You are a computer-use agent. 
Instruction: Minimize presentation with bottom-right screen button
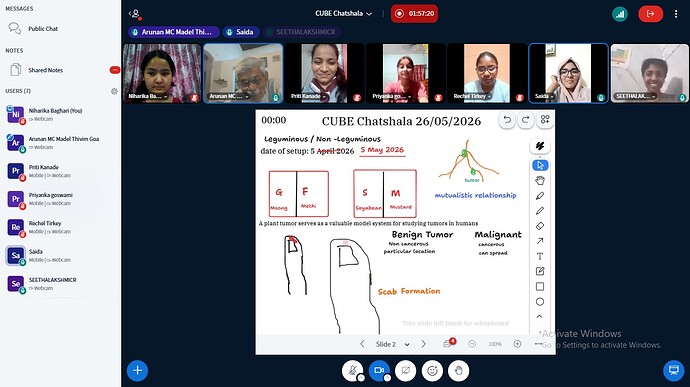point(673,370)
